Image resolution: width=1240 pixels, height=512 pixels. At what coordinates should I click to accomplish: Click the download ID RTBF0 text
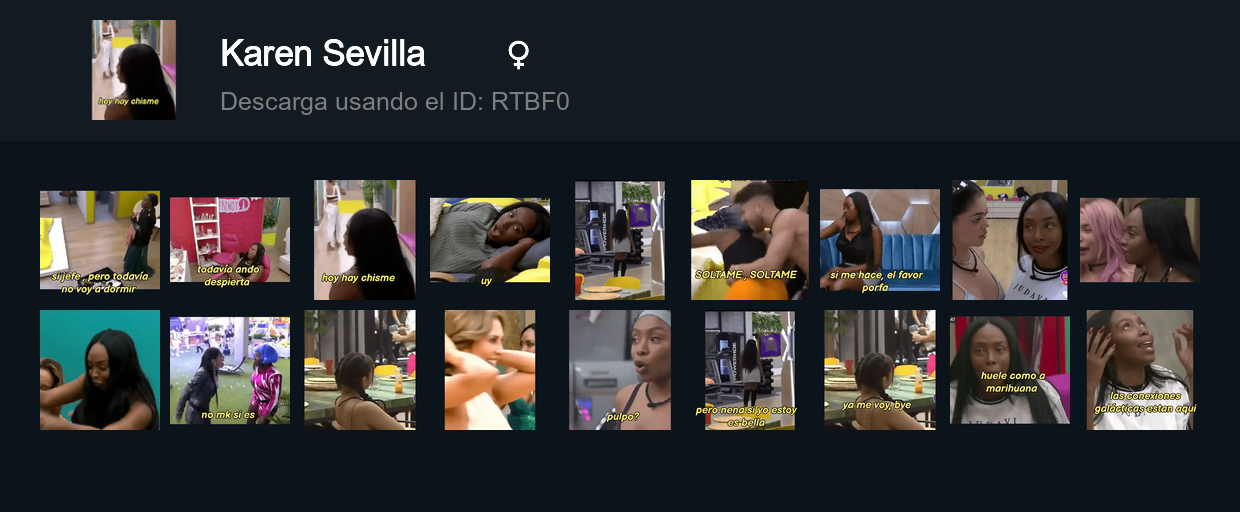coord(395,101)
